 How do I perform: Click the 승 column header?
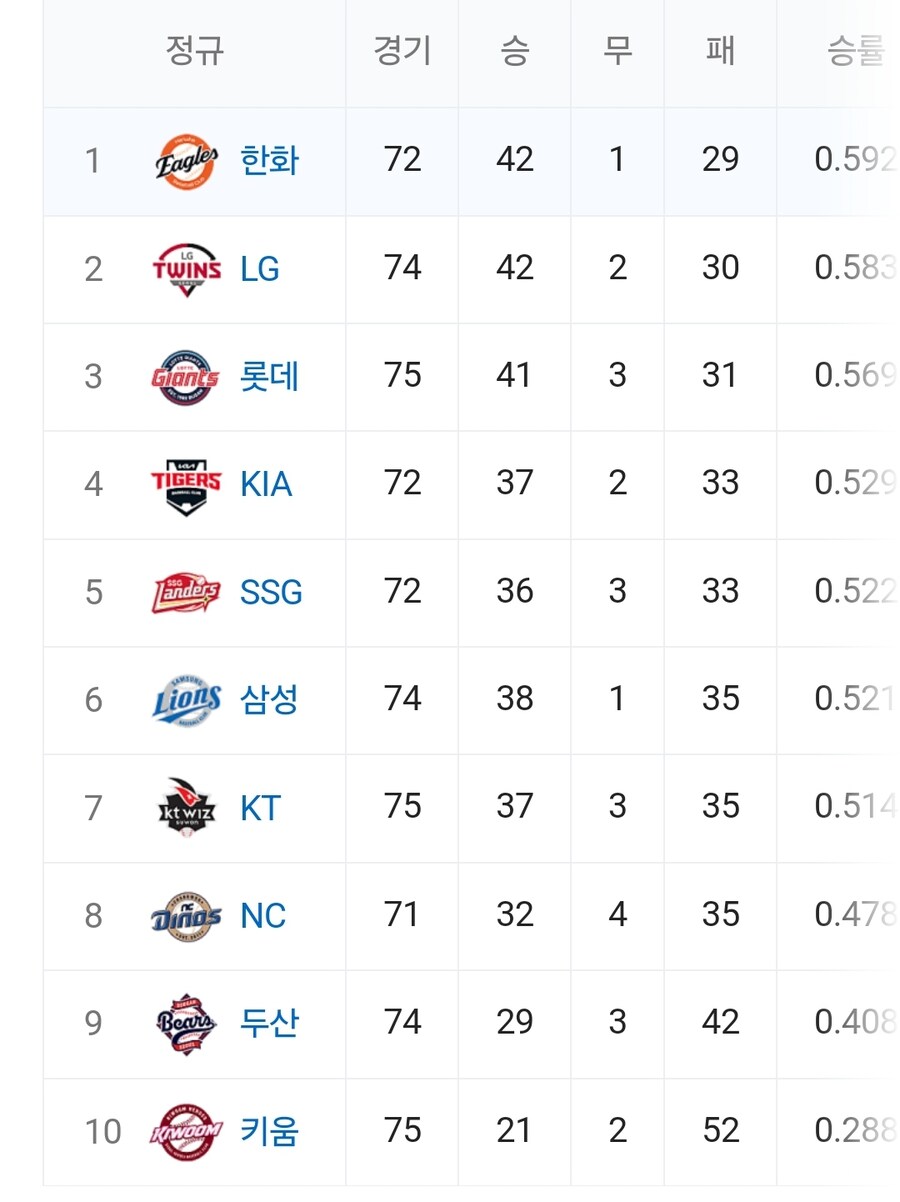tap(514, 52)
